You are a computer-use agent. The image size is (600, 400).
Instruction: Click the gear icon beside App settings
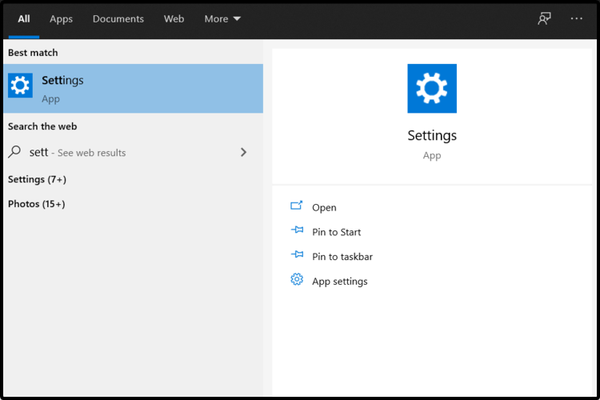click(x=296, y=281)
